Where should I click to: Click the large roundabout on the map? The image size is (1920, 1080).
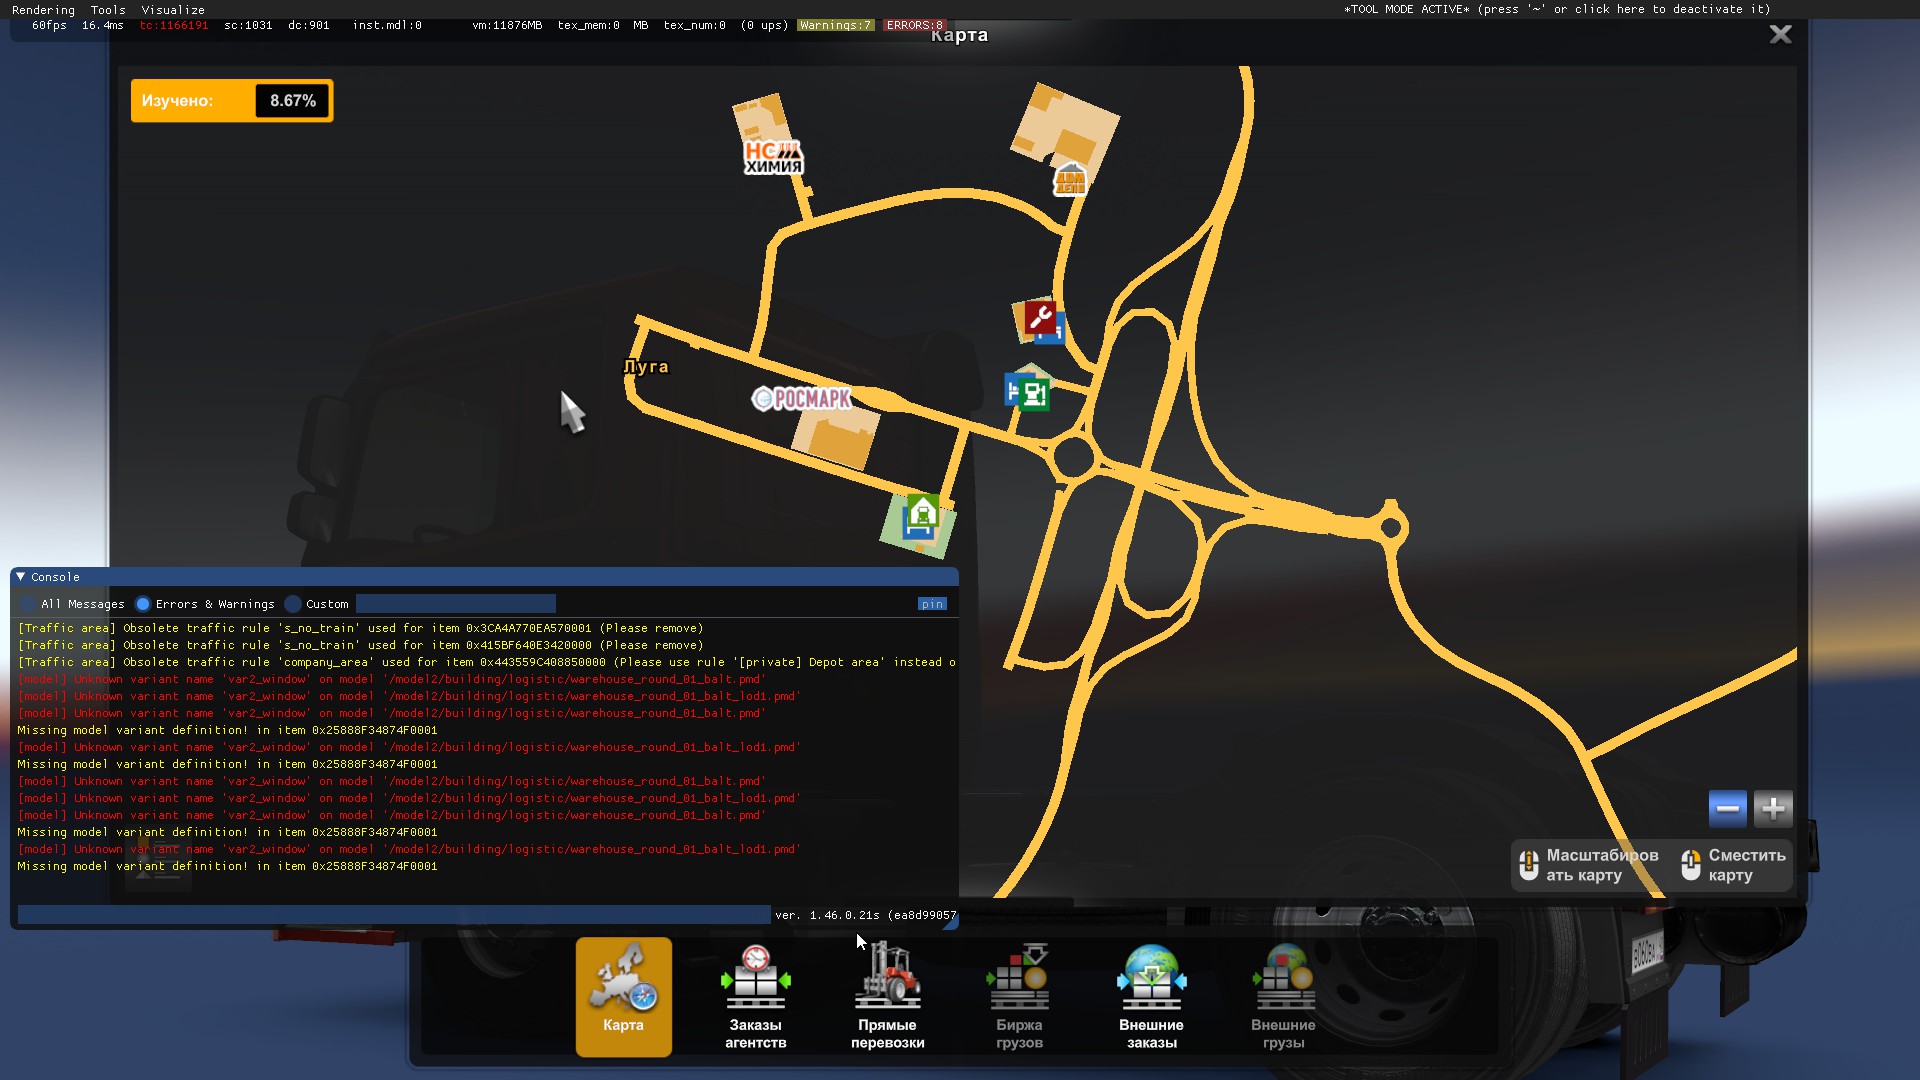click(1074, 458)
